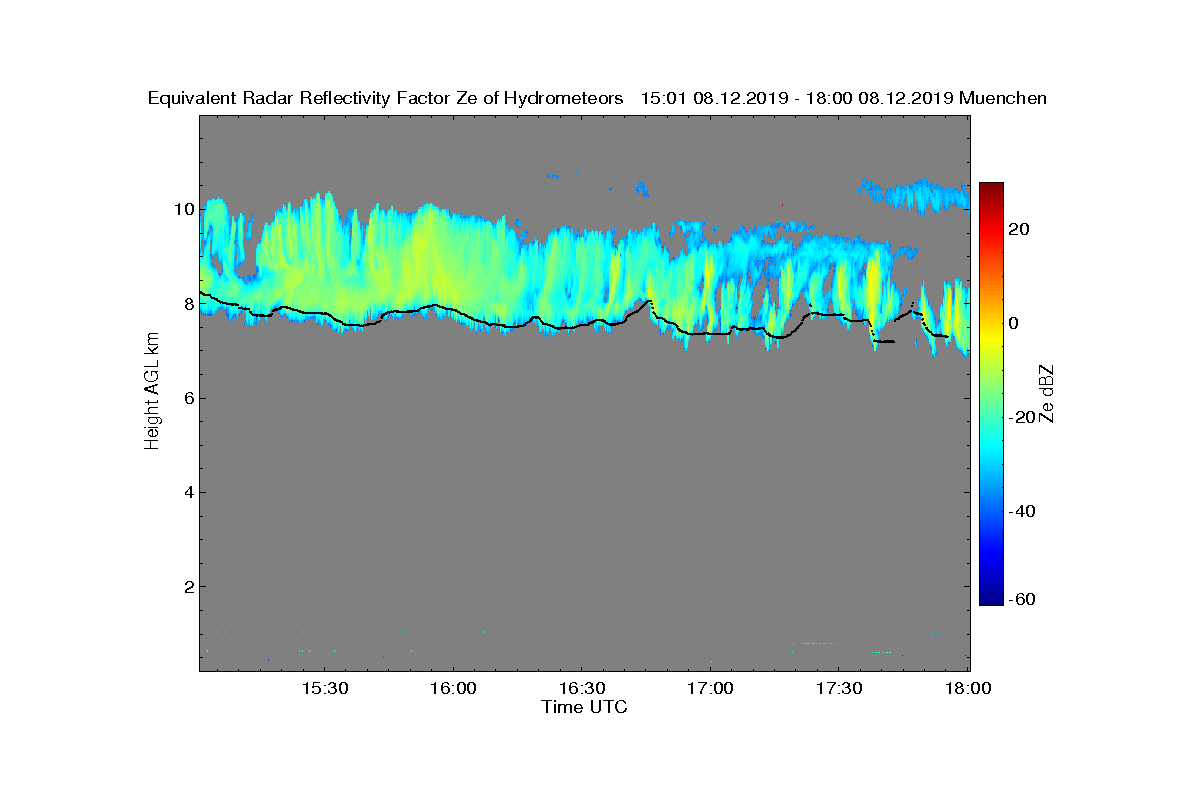Viewport: 1200px width, 800px height.
Task: Click the plot title text
Action: 597,98
